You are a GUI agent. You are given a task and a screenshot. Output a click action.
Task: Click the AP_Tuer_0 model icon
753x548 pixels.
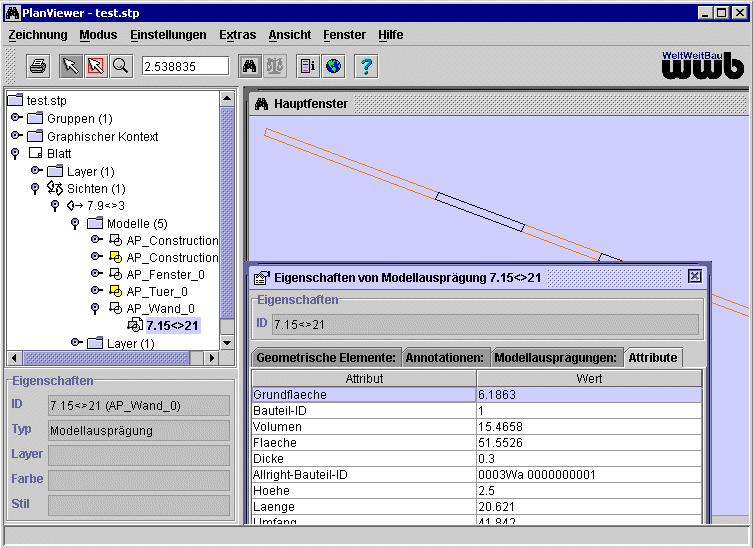(115, 291)
